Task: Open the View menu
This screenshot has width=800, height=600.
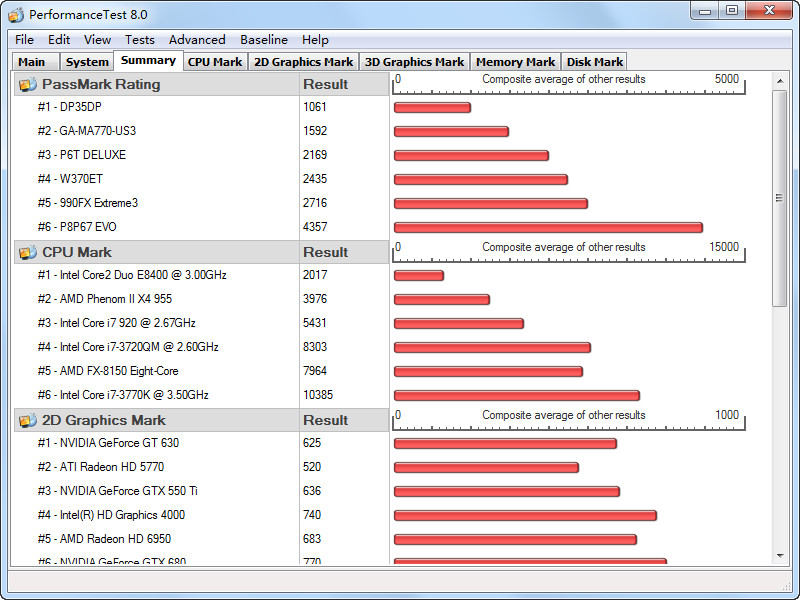Action: click(x=97, y=40)
